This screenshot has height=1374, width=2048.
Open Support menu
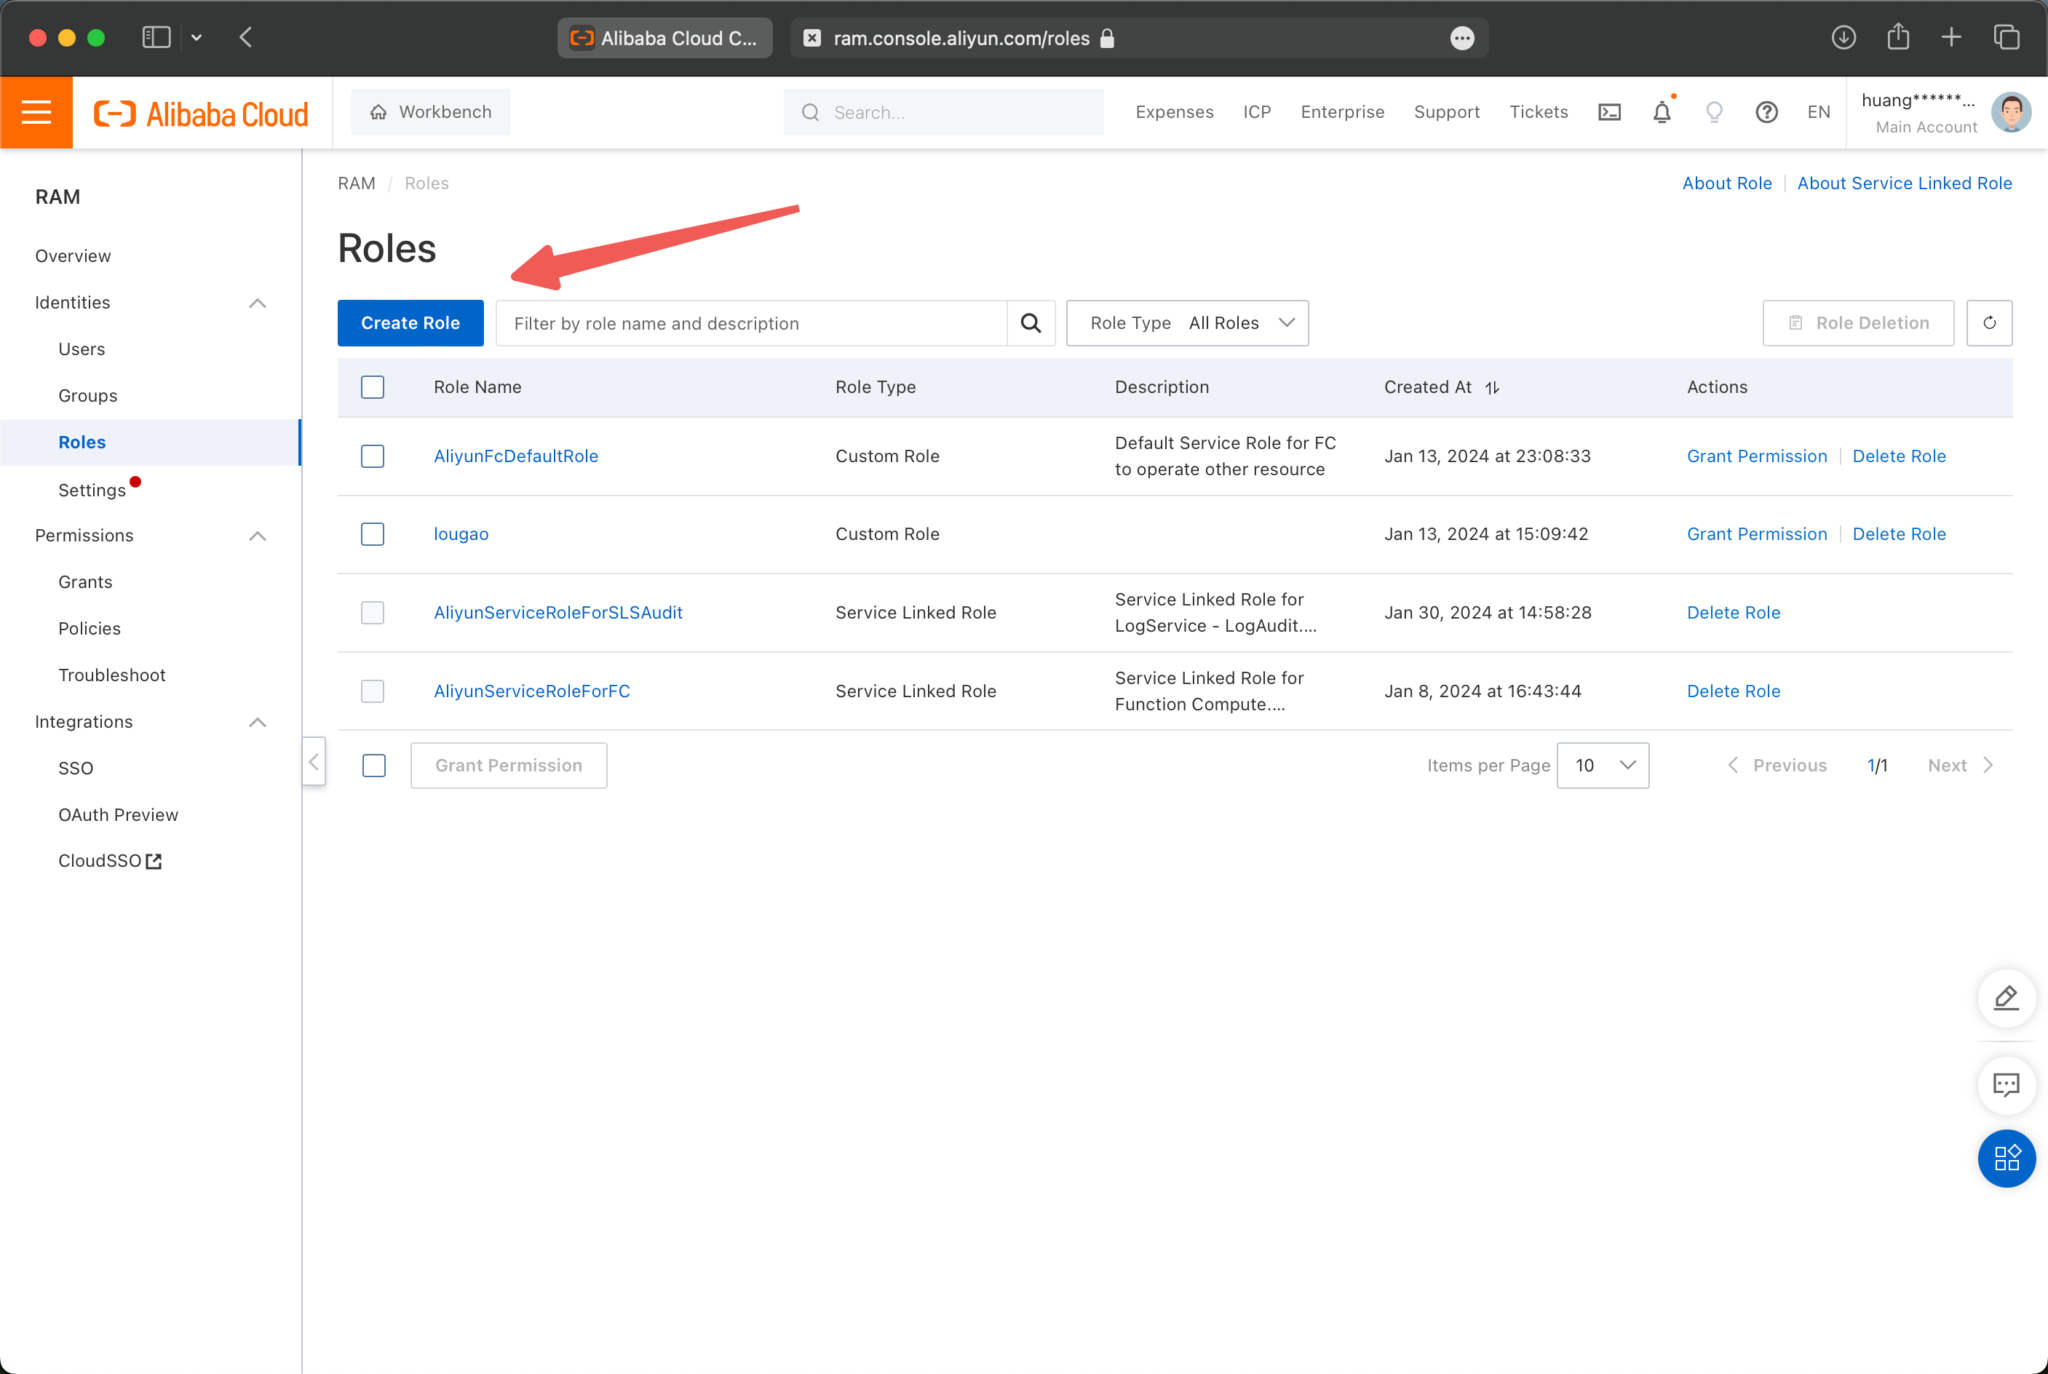(1446, 112)
